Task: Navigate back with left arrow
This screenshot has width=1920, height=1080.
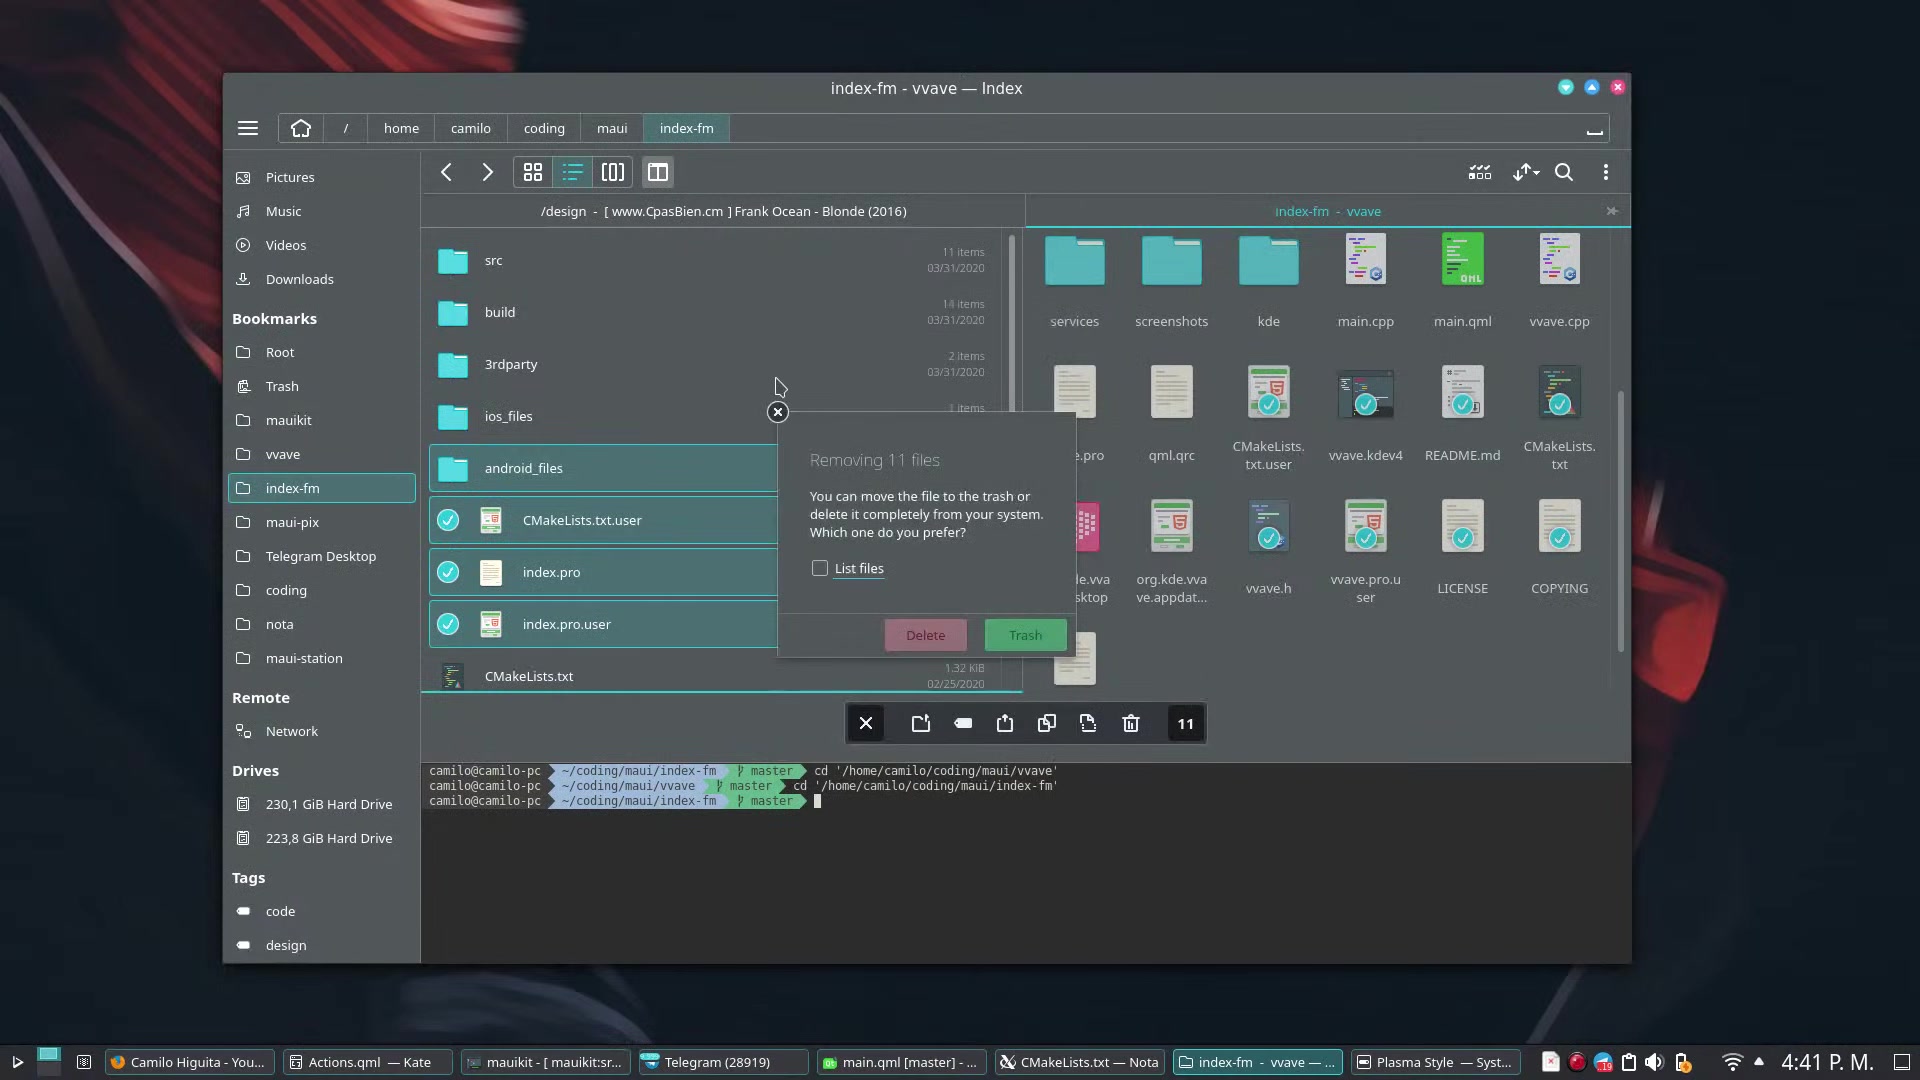Action: [447, 172]
